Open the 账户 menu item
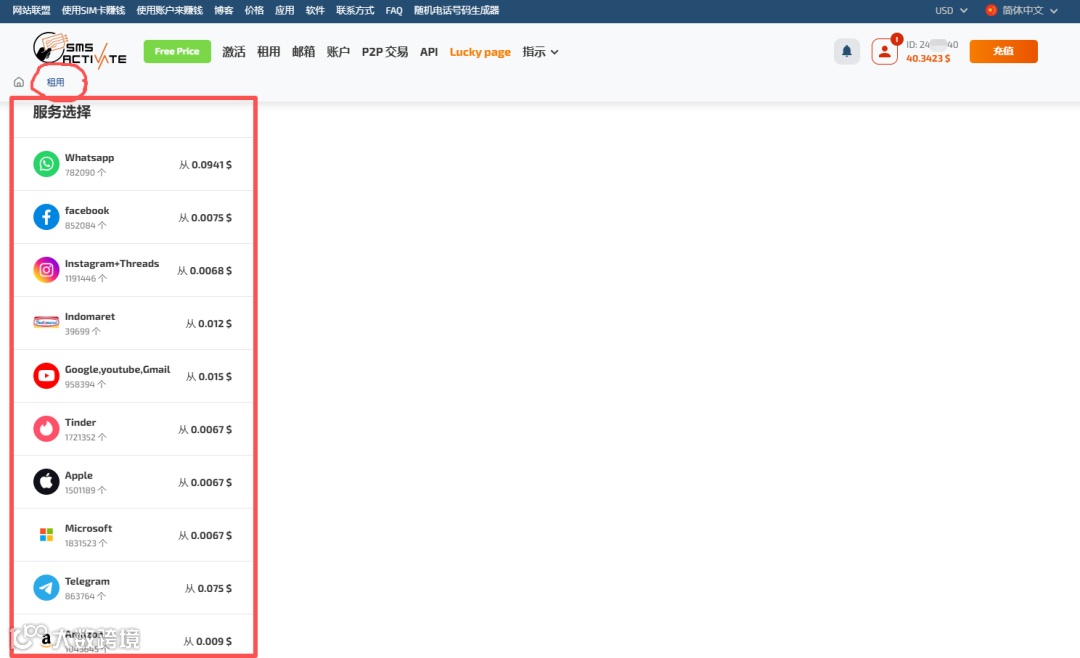 coord(338,52)
